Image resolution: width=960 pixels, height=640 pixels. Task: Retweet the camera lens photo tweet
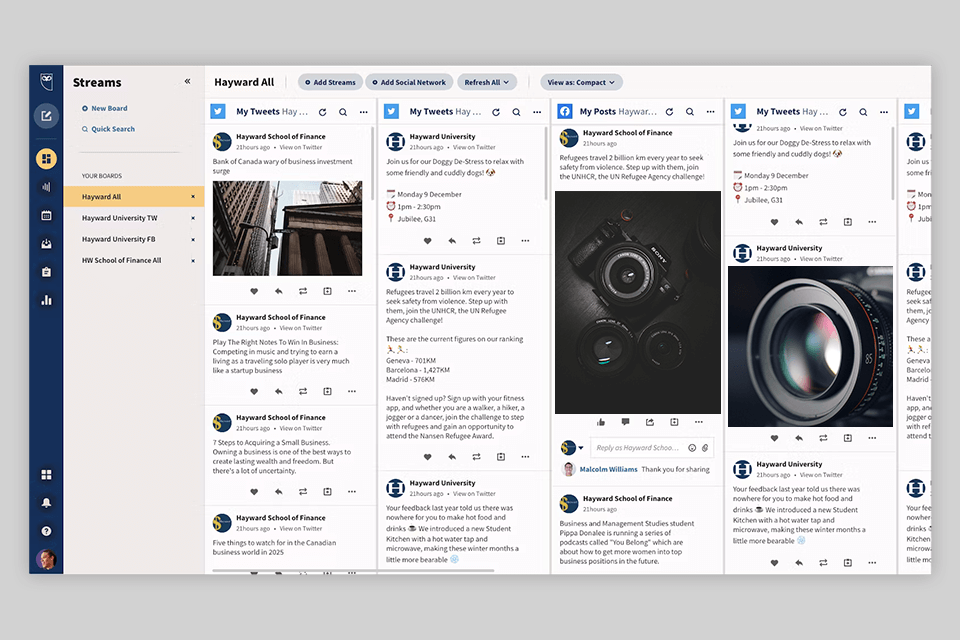pos(823,438)
